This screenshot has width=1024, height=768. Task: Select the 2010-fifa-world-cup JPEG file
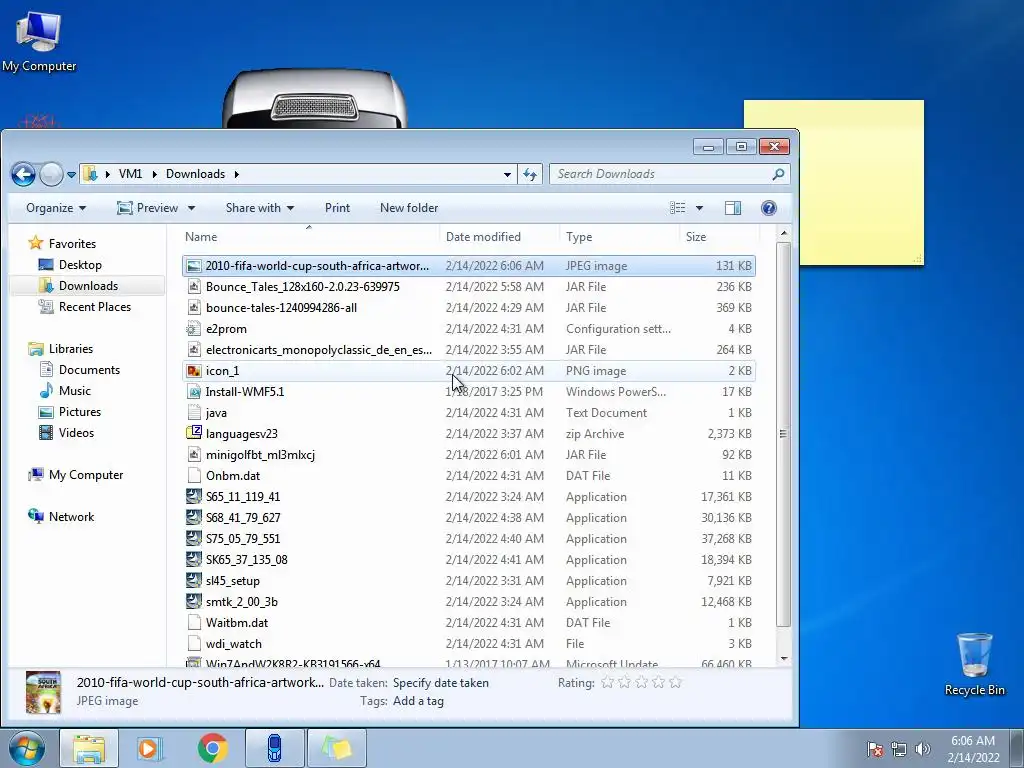point(468,266)
